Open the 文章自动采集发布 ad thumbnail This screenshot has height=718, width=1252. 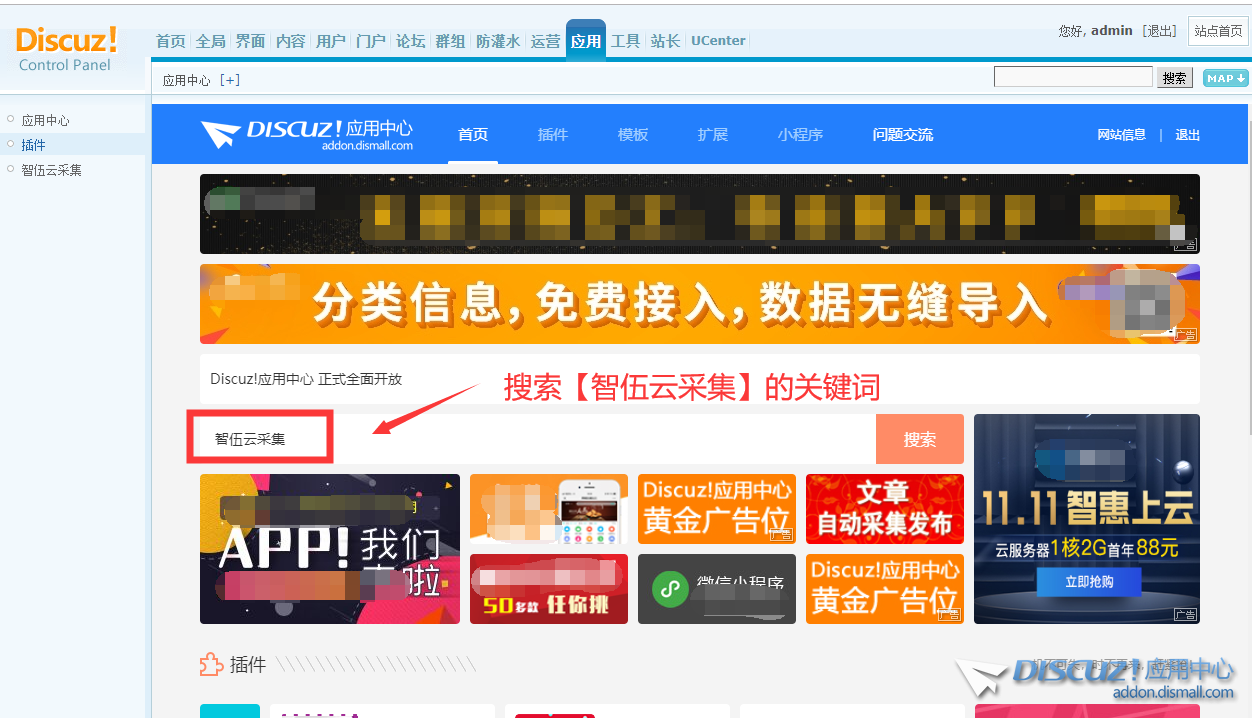pos(884,509)
